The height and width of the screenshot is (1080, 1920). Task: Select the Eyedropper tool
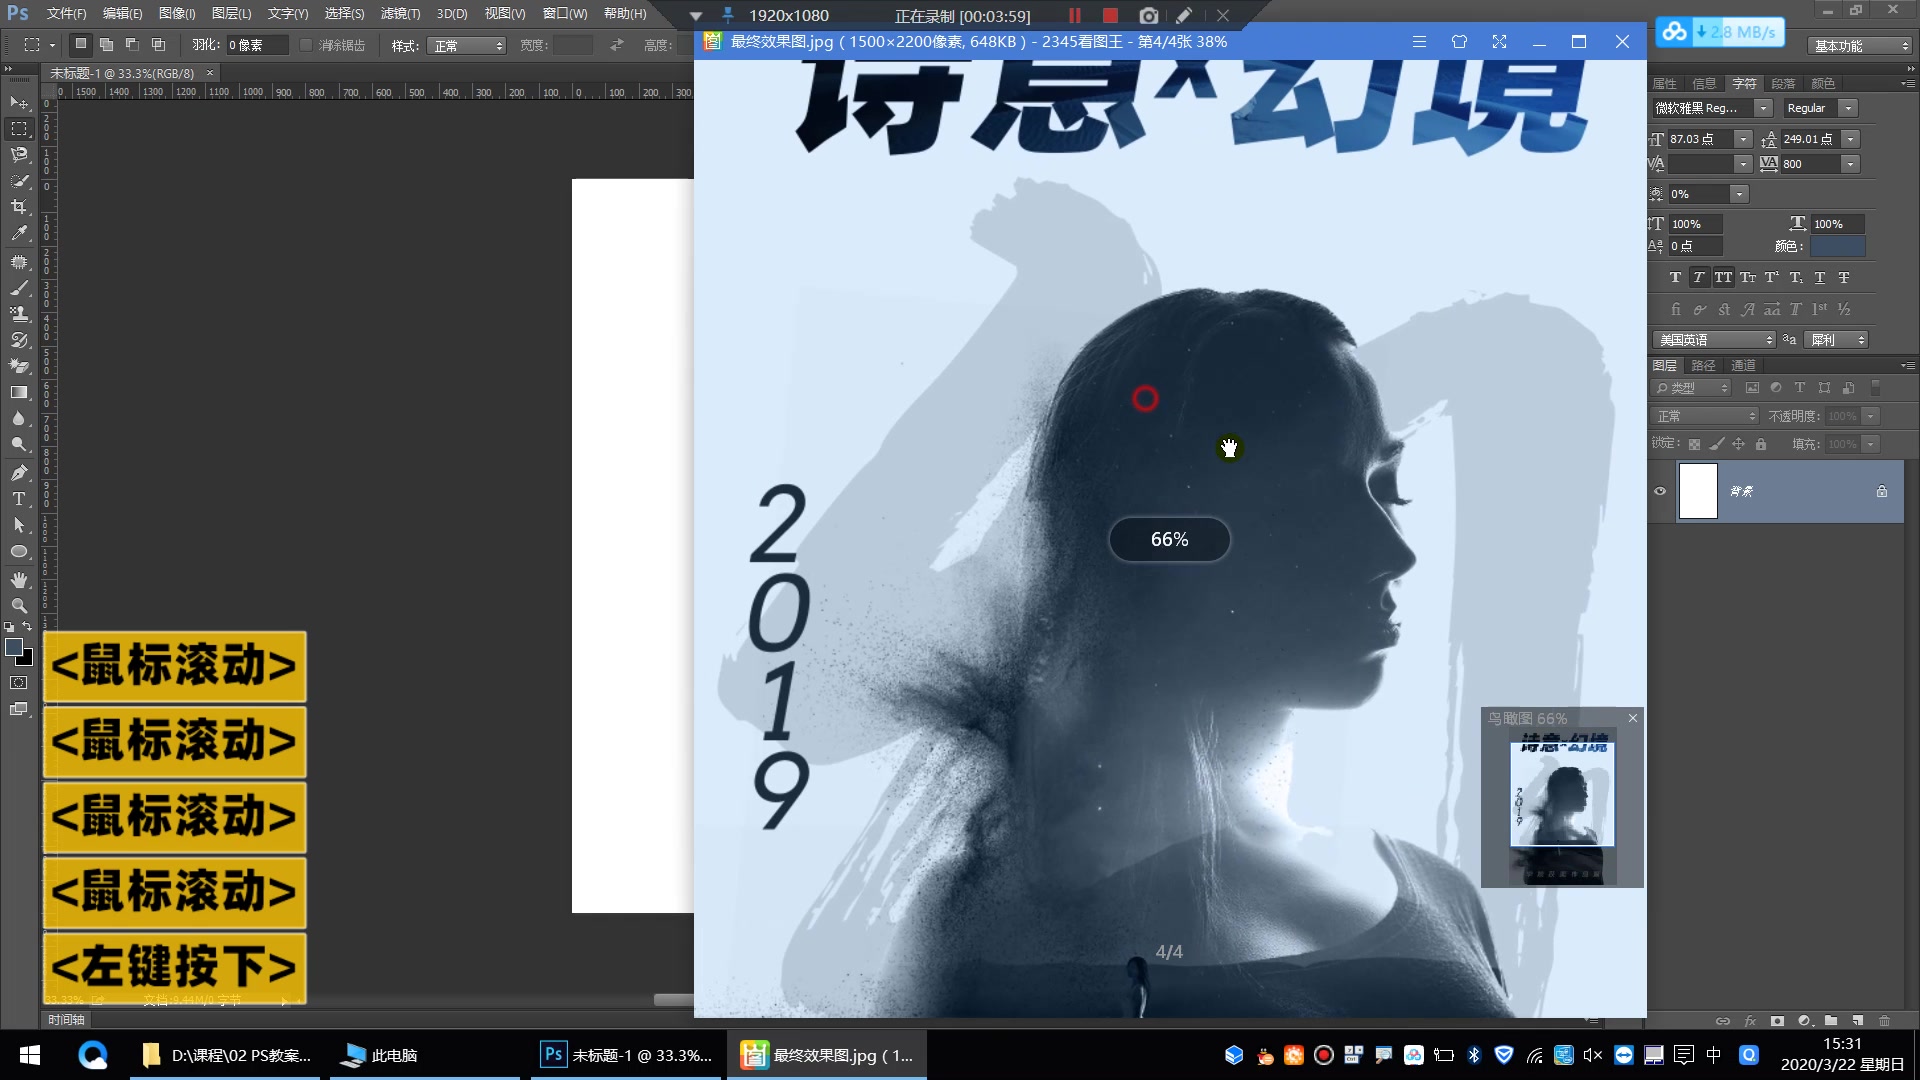point(18,232)
